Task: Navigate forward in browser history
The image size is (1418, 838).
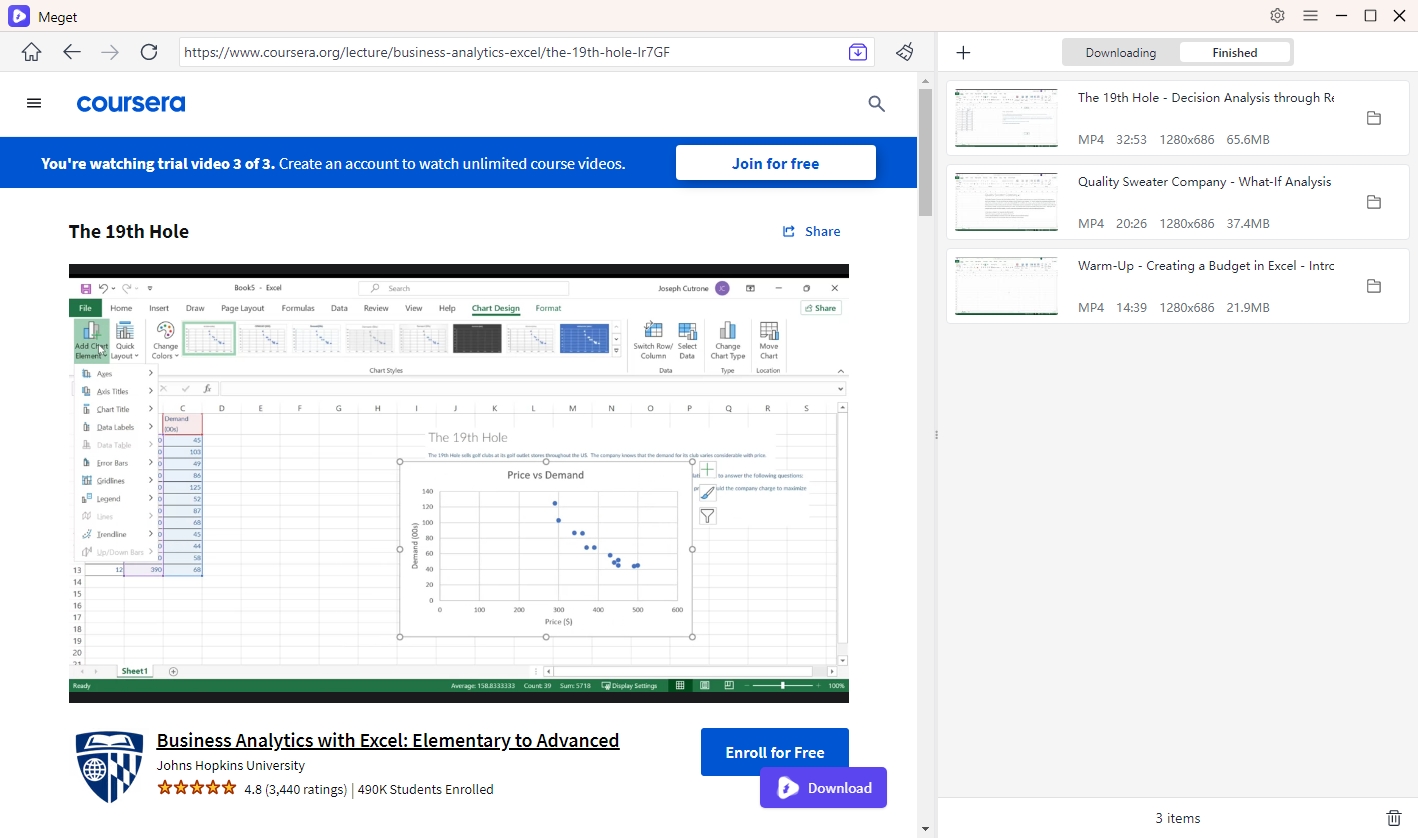Action: point(110,52)
